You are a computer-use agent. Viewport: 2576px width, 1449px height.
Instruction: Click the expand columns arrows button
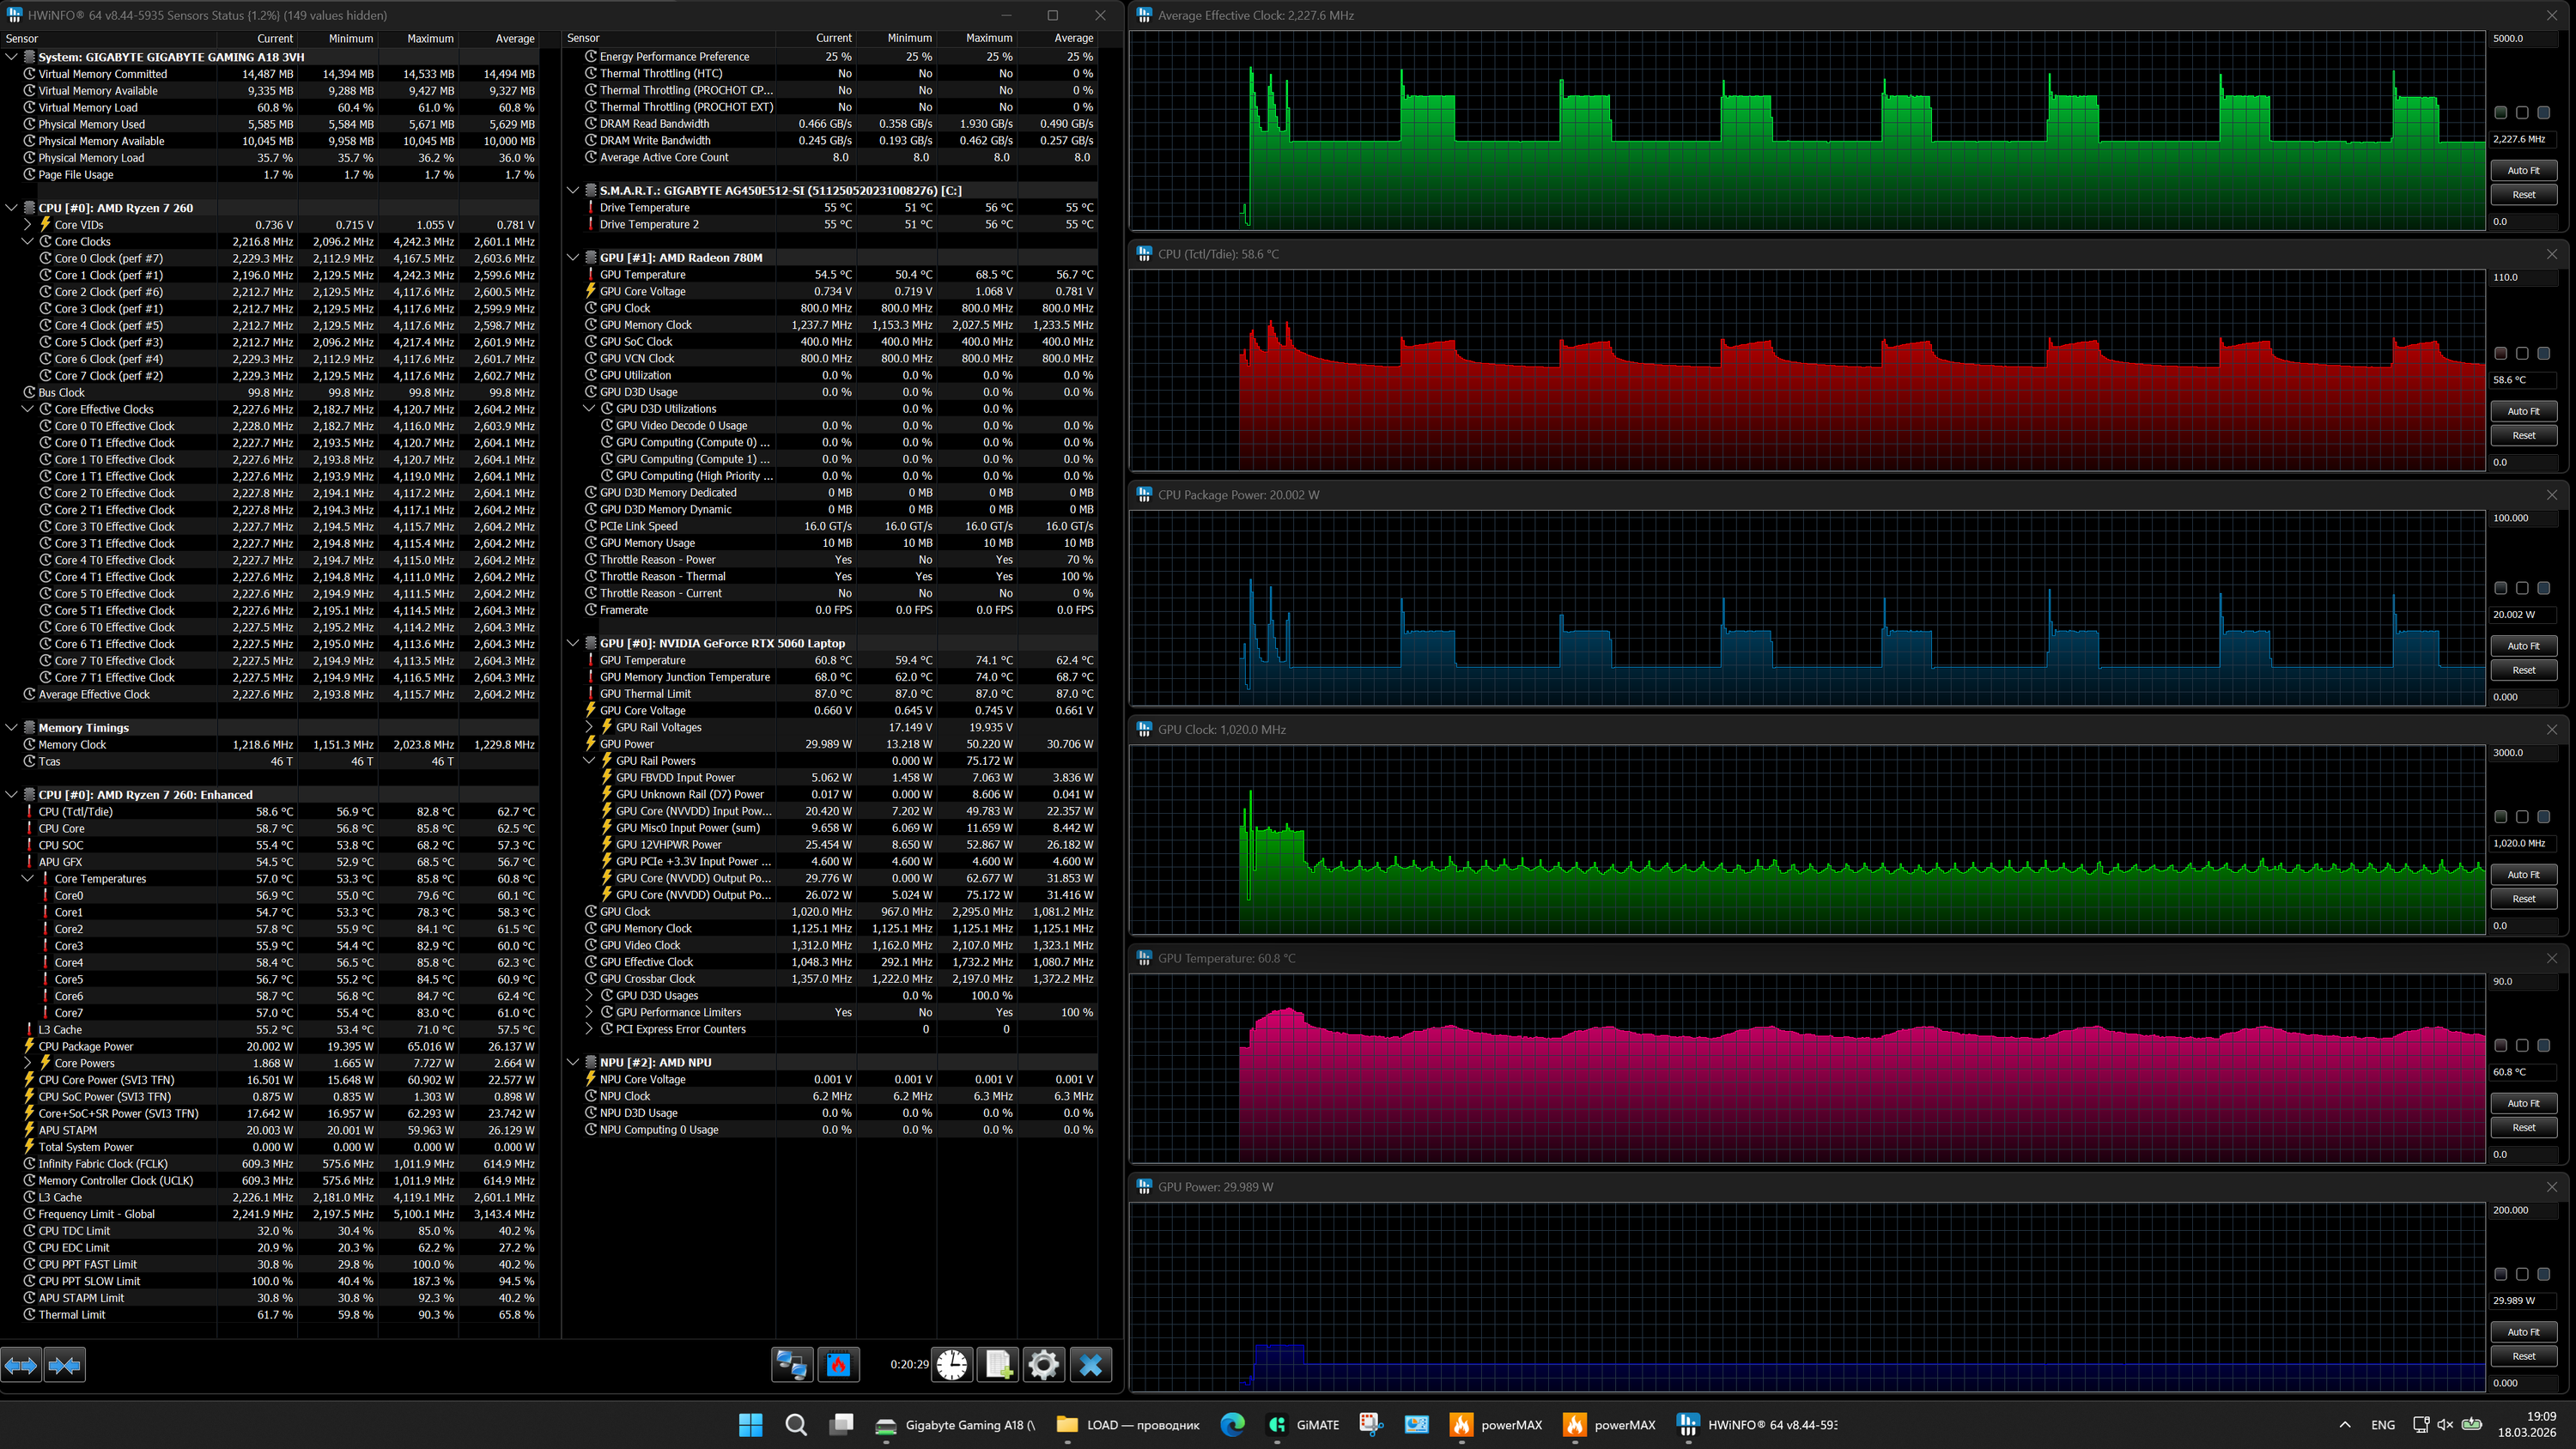(x=21, y=1365)
